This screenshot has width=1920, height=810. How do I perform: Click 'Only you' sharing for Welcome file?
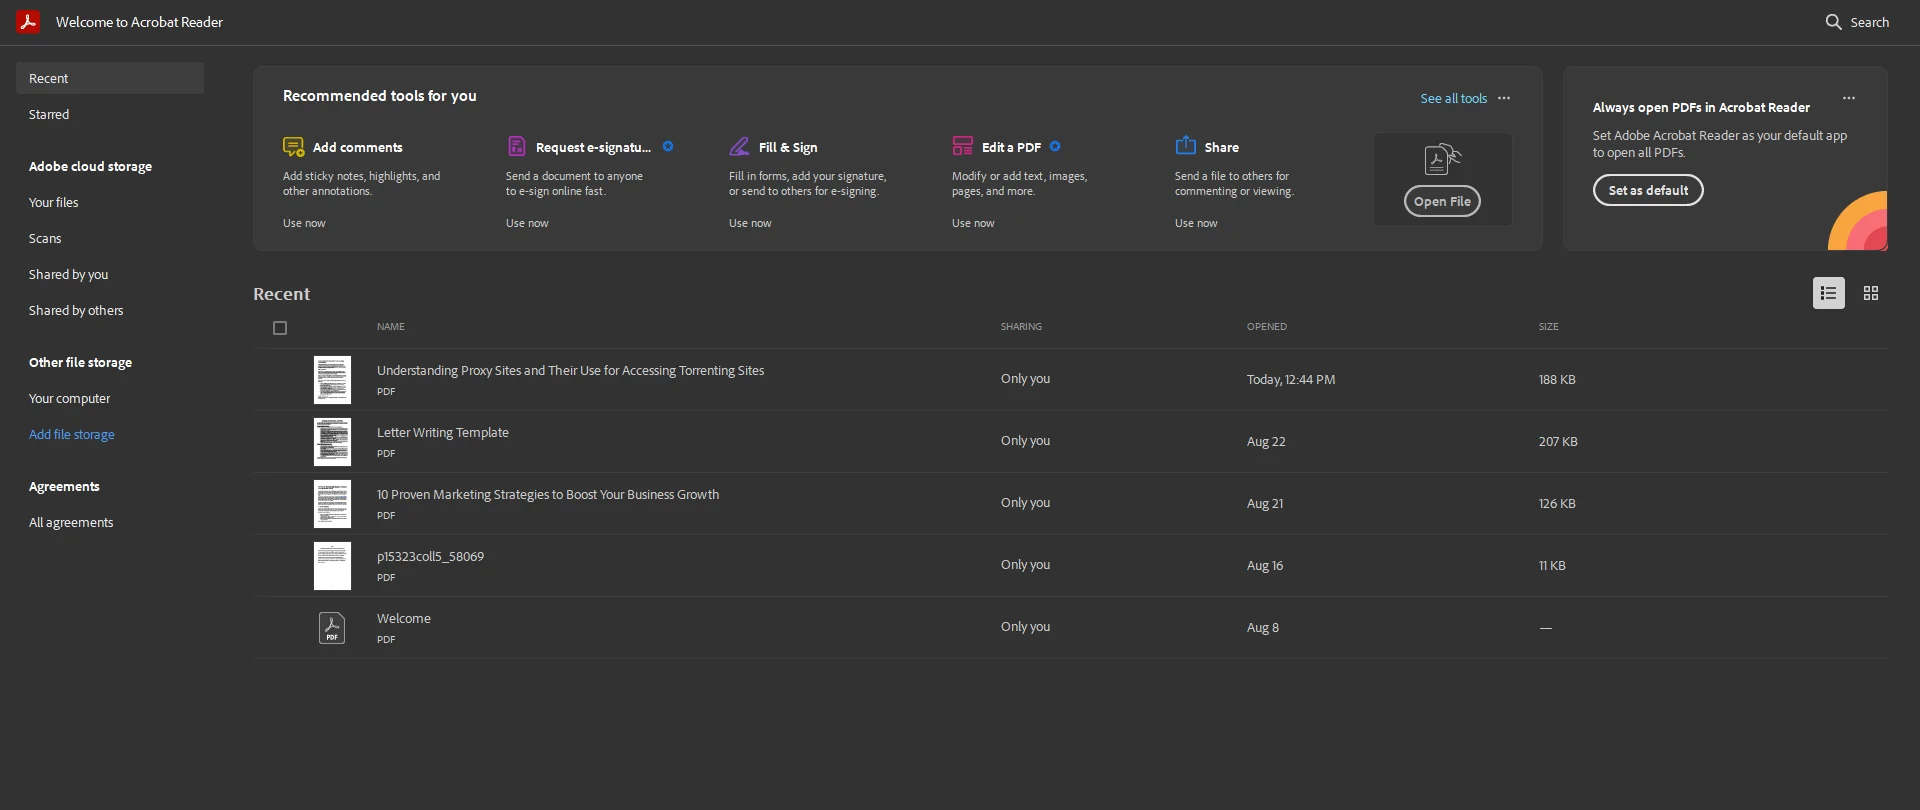pos(1025,627)
